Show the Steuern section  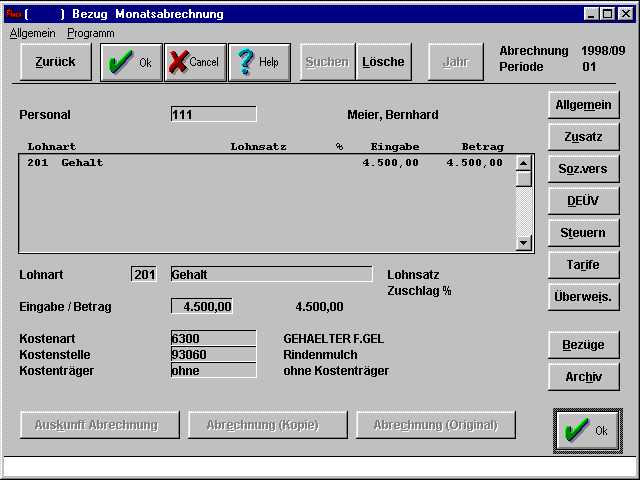(x=584, y=233)
